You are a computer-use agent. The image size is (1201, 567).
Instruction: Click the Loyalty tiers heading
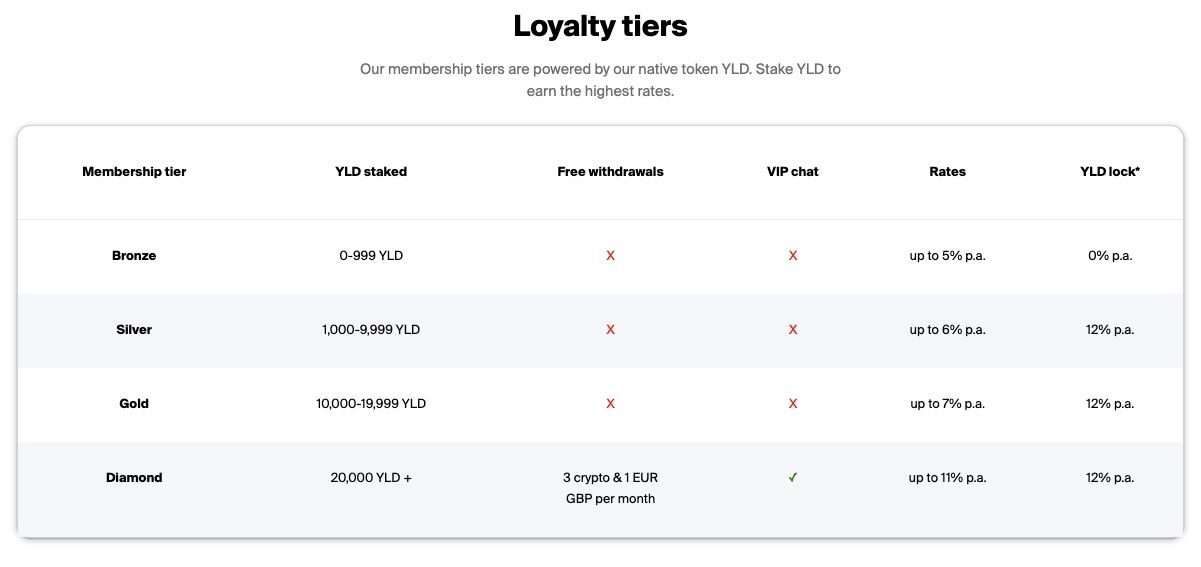(x=600, y=26)
